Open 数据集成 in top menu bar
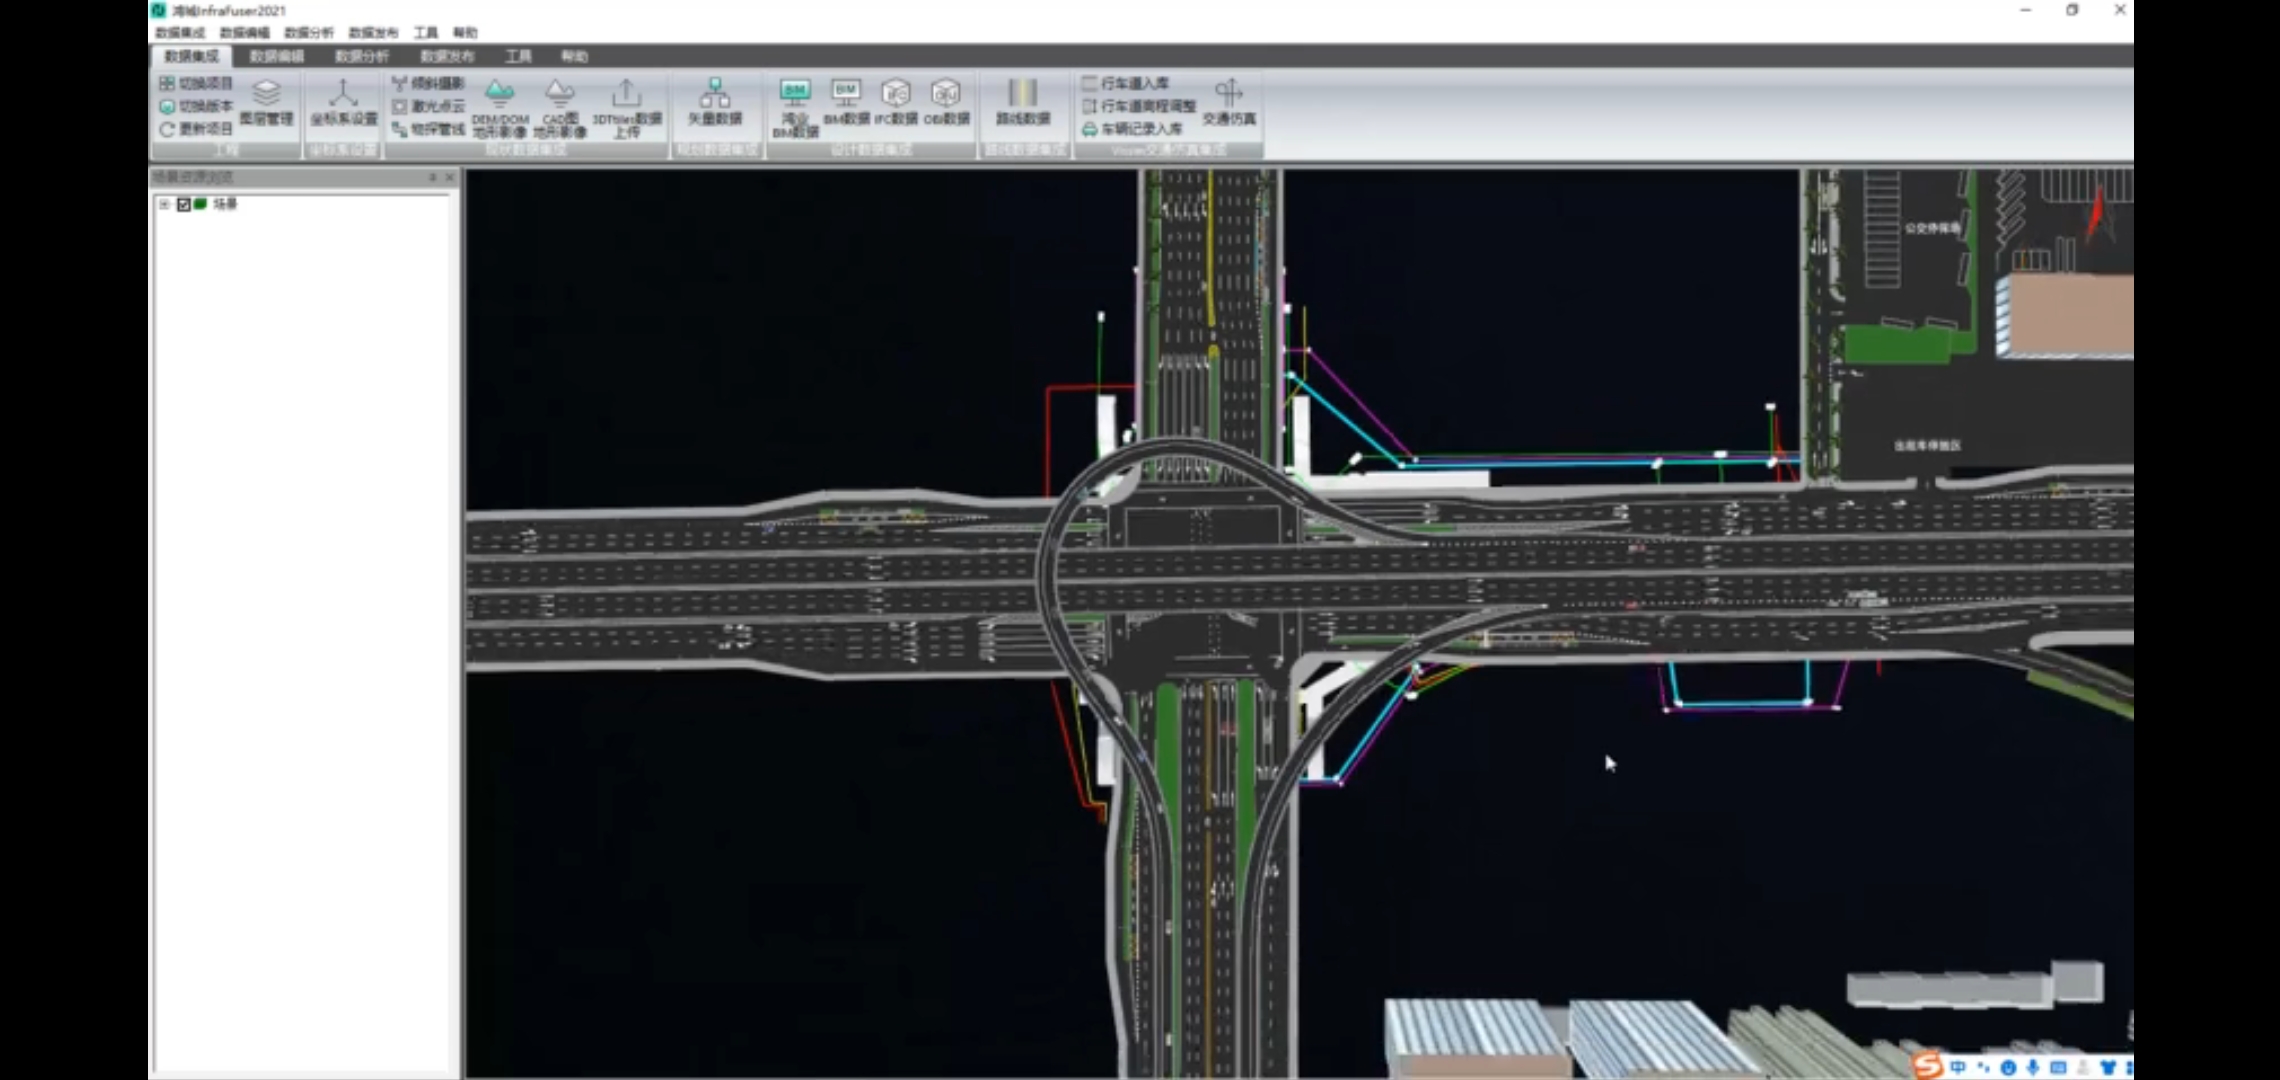2280x1080 pixels. pos(180,33)
